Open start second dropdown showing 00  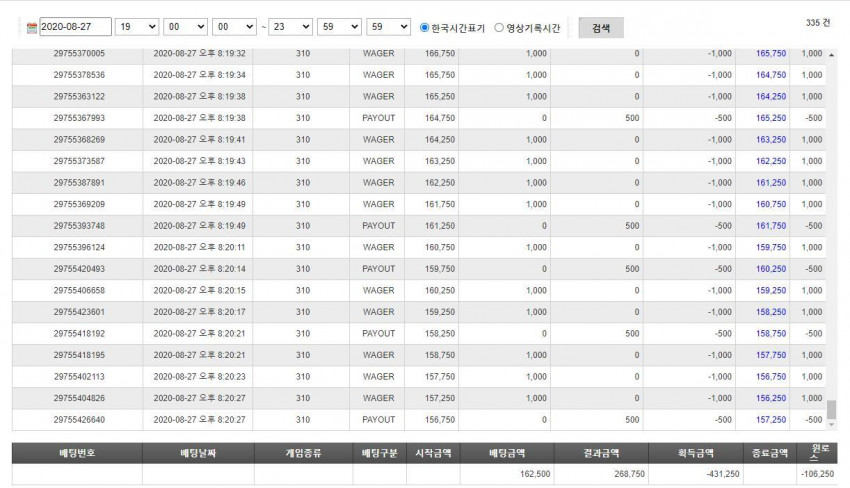234,27
